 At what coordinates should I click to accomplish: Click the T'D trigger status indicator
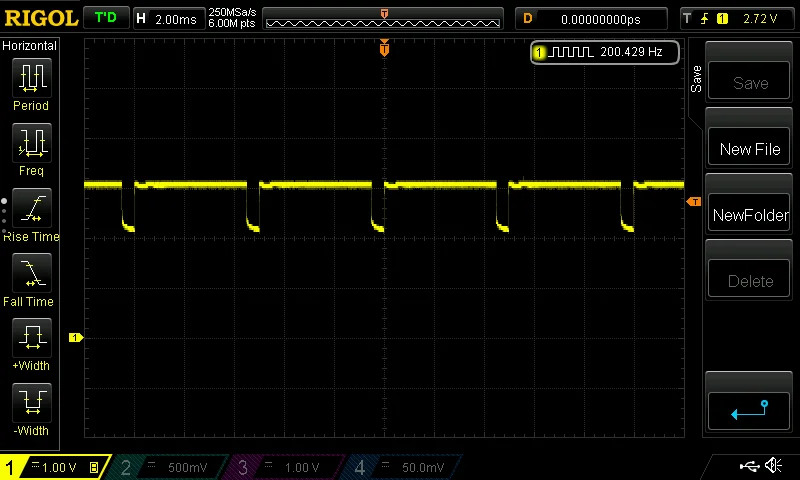point(106,18)
